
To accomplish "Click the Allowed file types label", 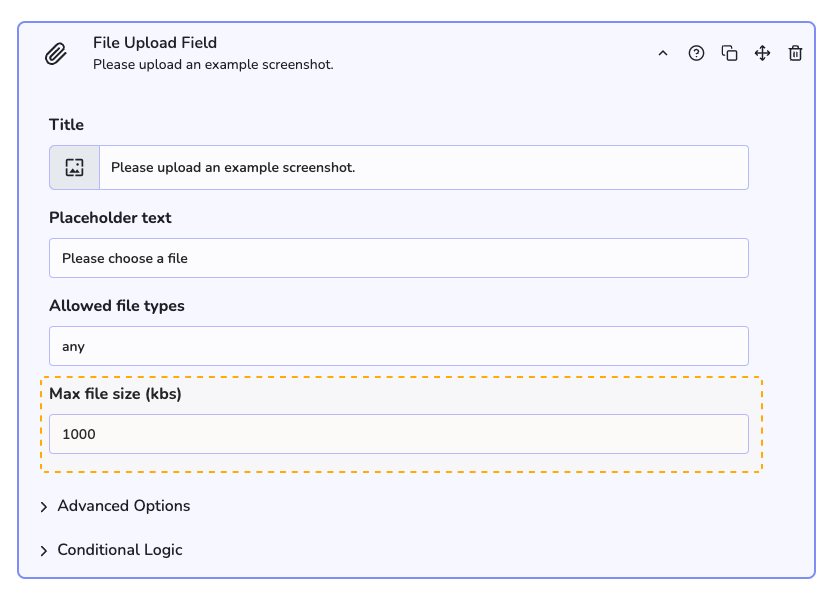I will tap(117, 306).
